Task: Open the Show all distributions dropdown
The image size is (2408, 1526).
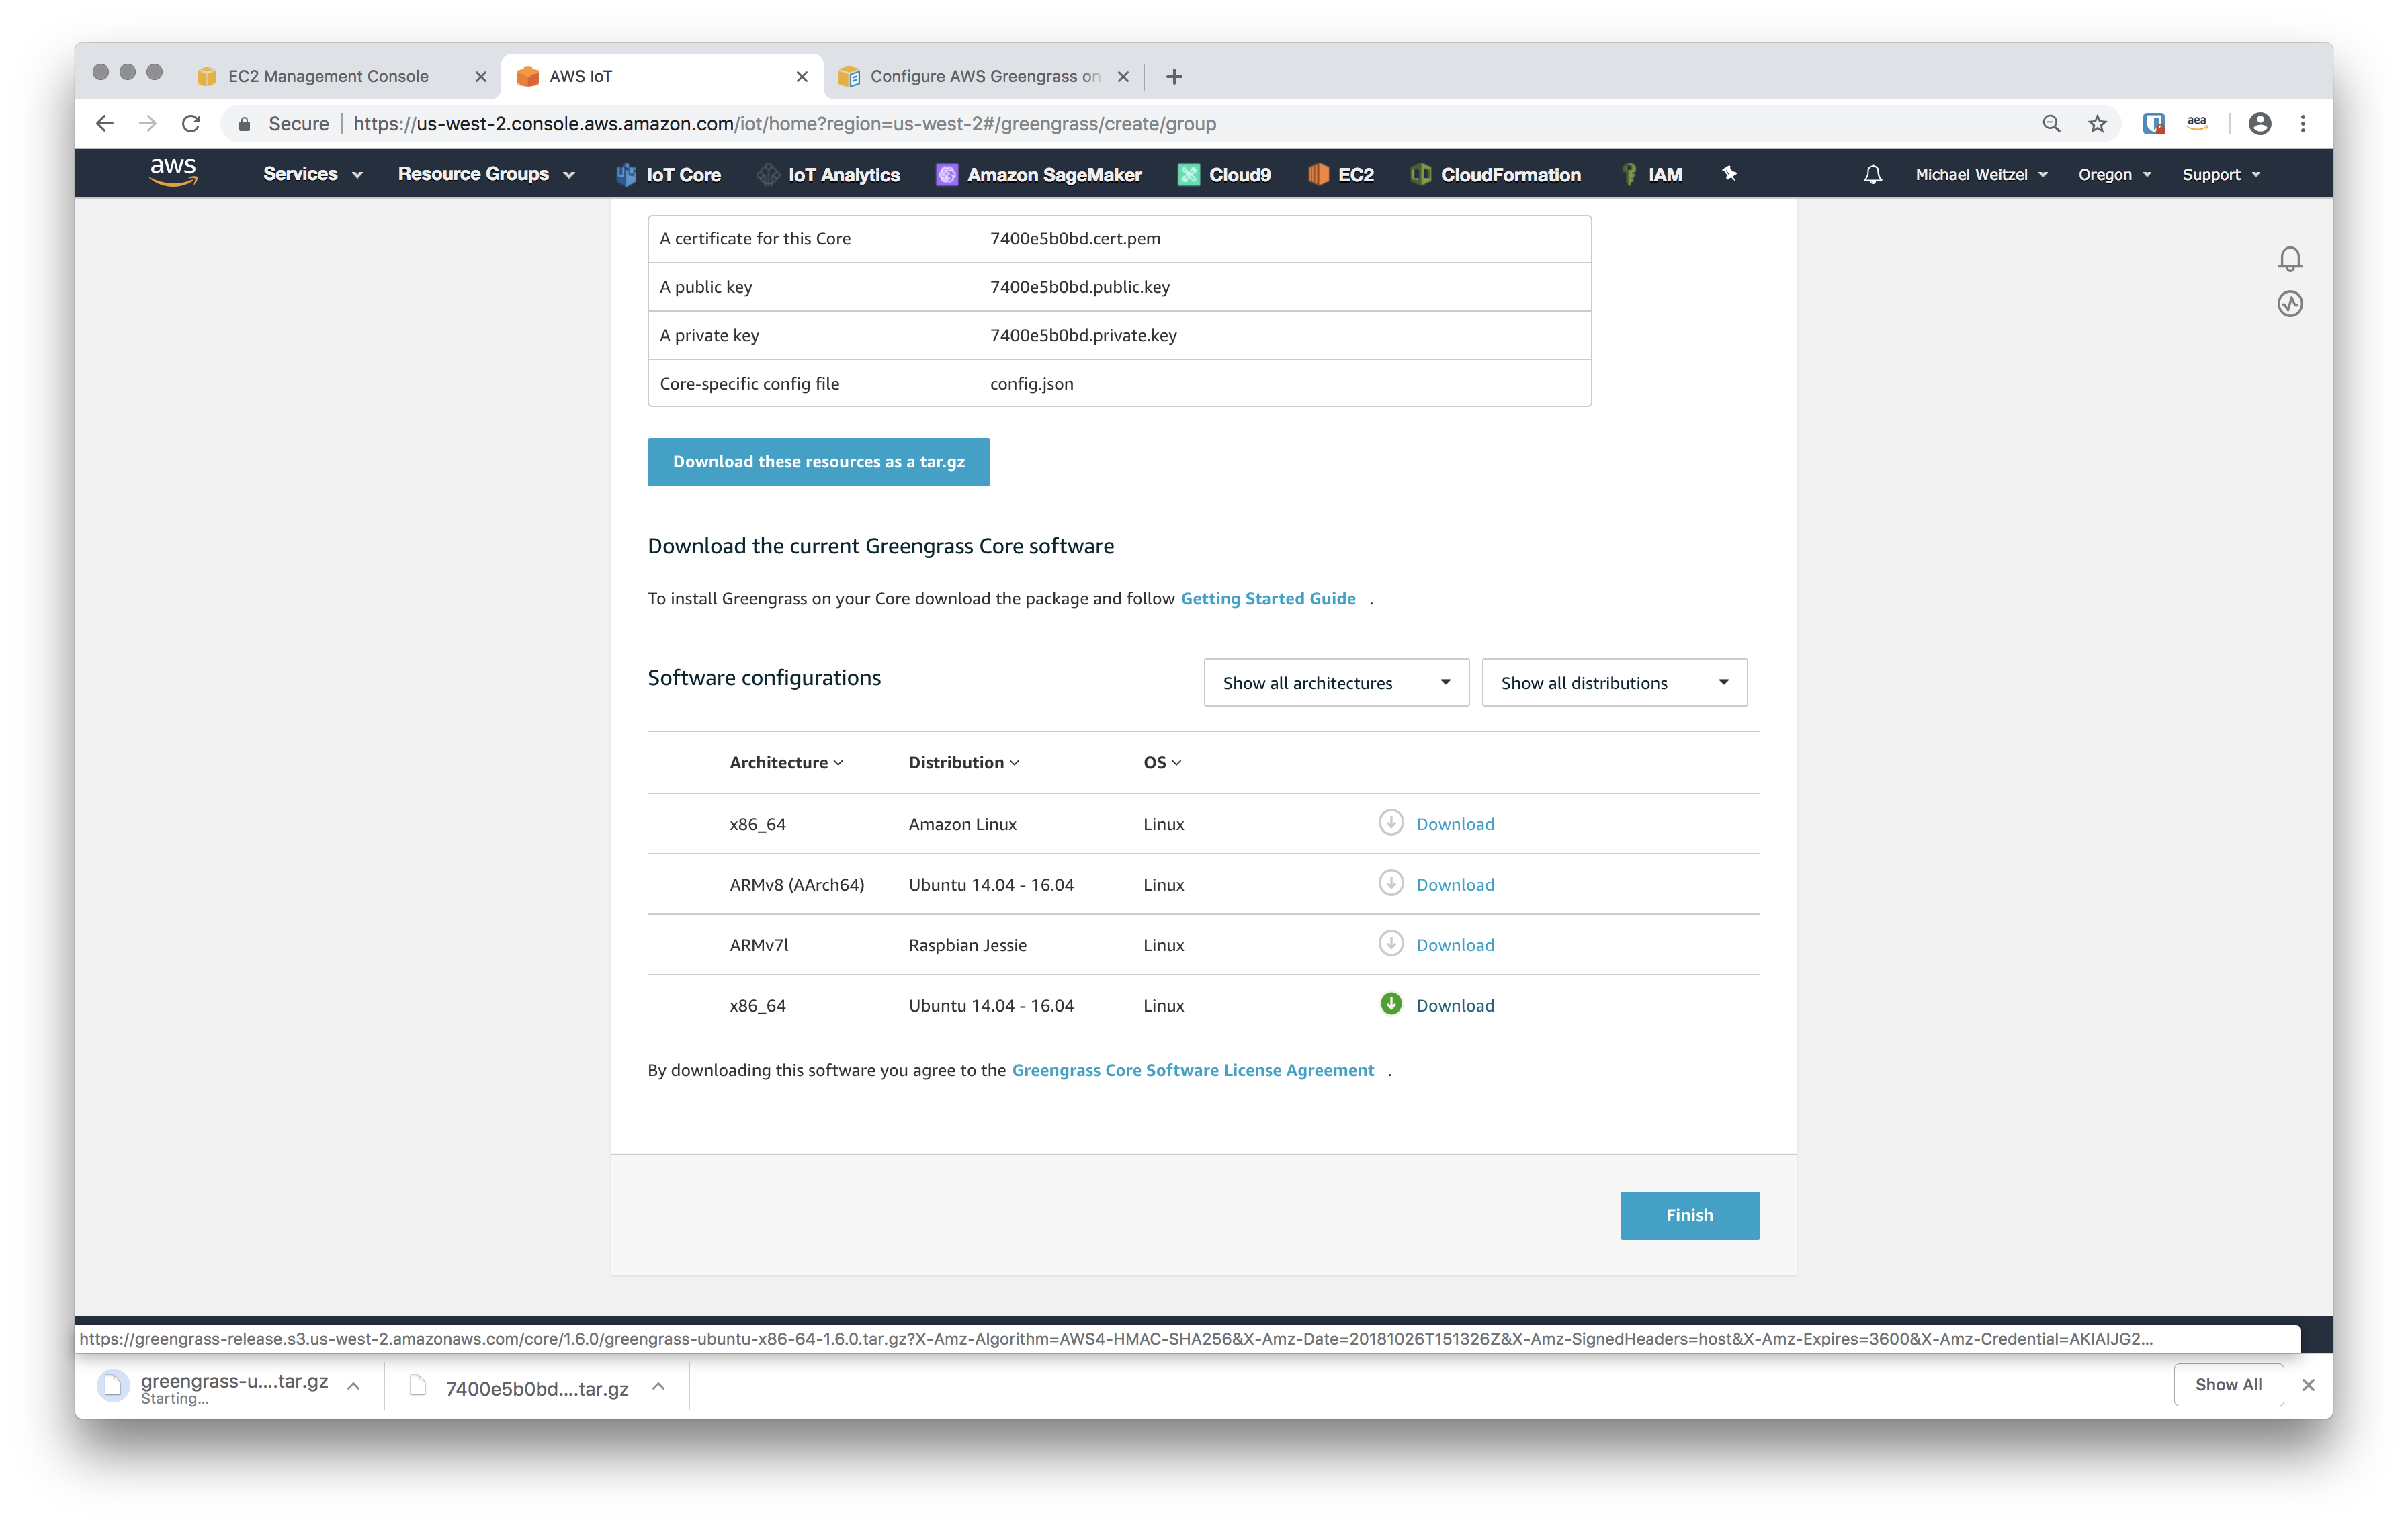Action: pos(1614,682)
